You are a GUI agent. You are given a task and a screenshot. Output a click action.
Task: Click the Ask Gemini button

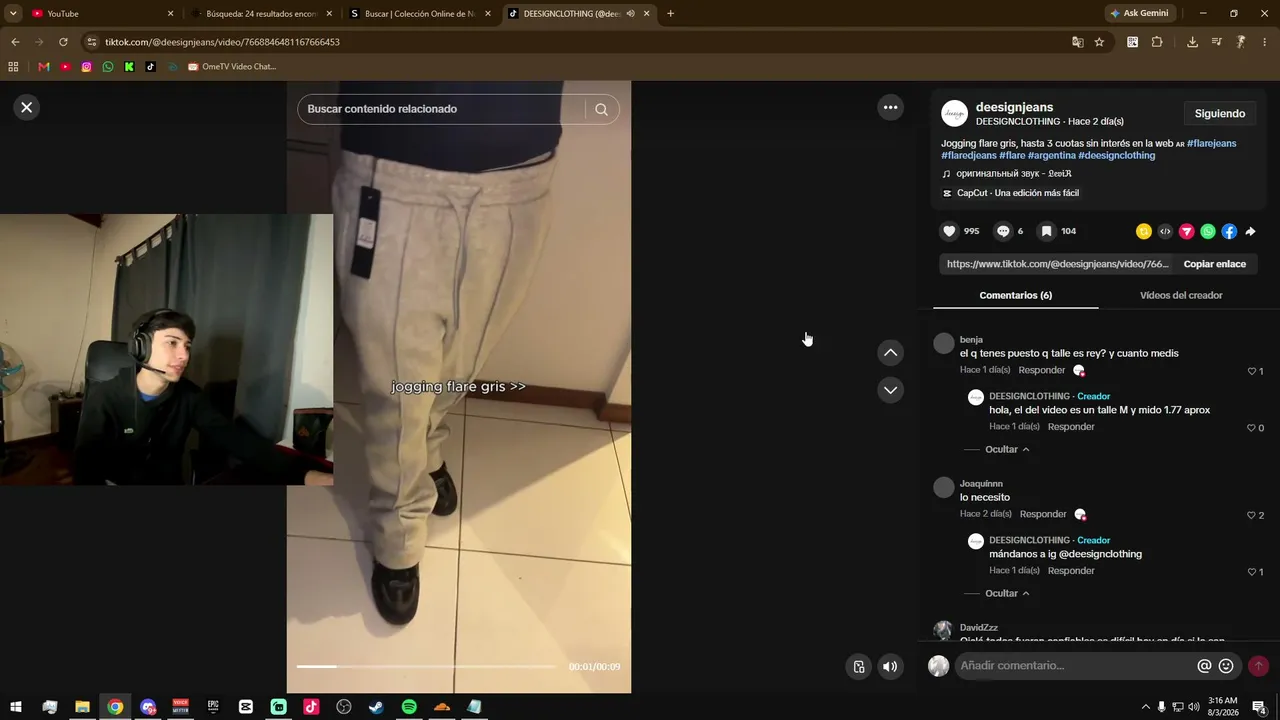[x=1139, y=14]
